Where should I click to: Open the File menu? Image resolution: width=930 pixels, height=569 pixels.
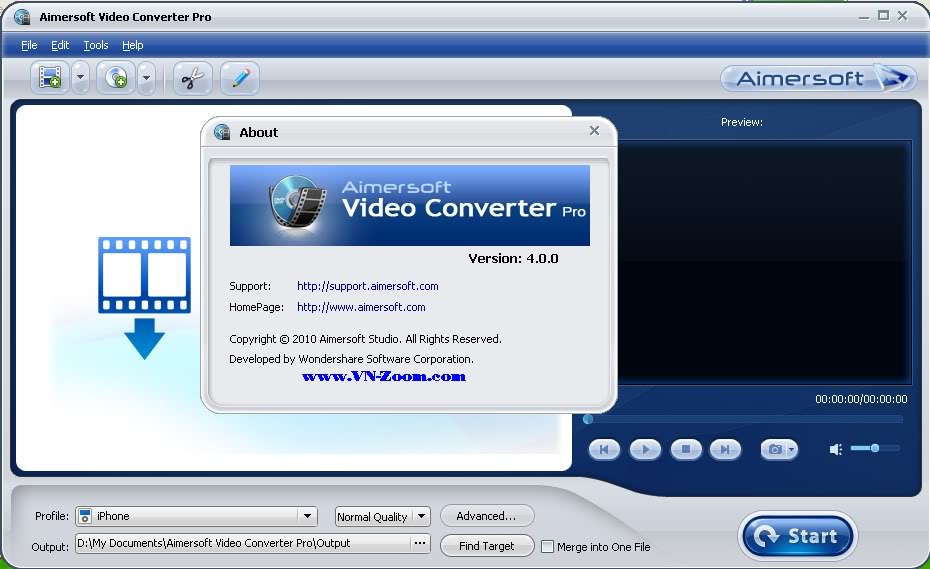click(29, 45)
